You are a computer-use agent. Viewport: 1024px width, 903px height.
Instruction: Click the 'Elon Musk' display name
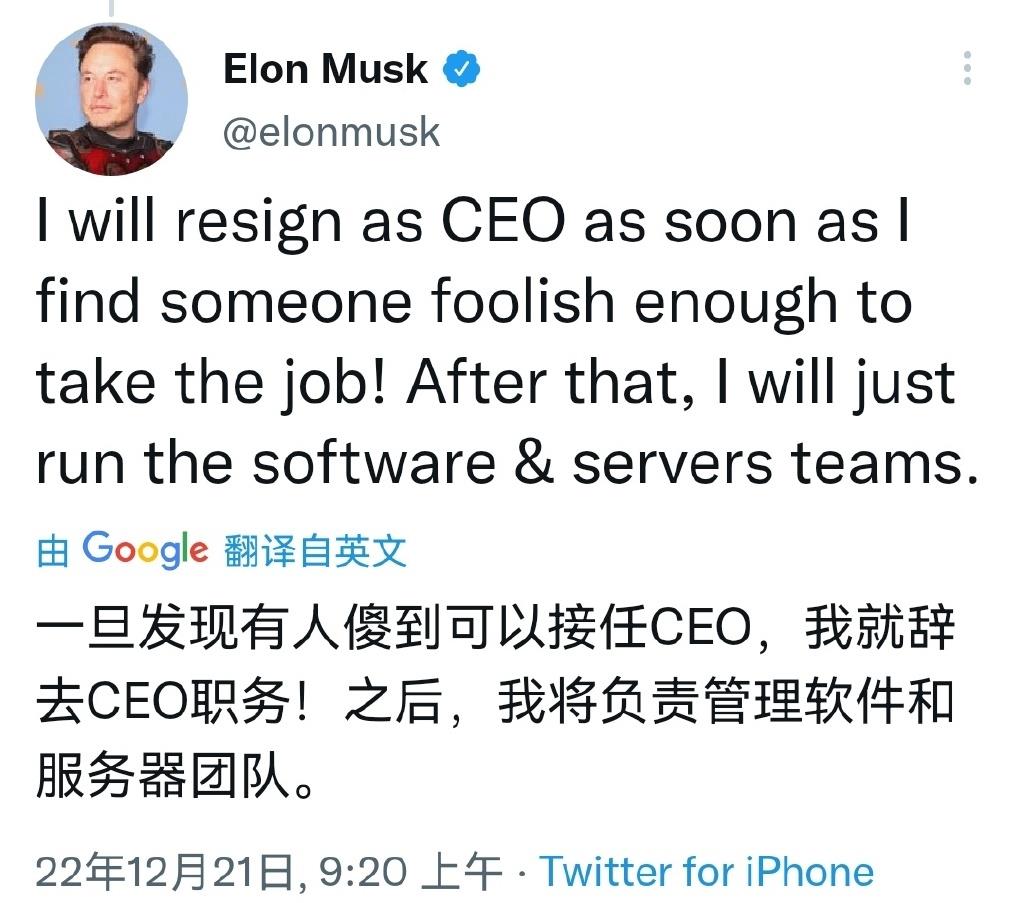coord(323,68)
